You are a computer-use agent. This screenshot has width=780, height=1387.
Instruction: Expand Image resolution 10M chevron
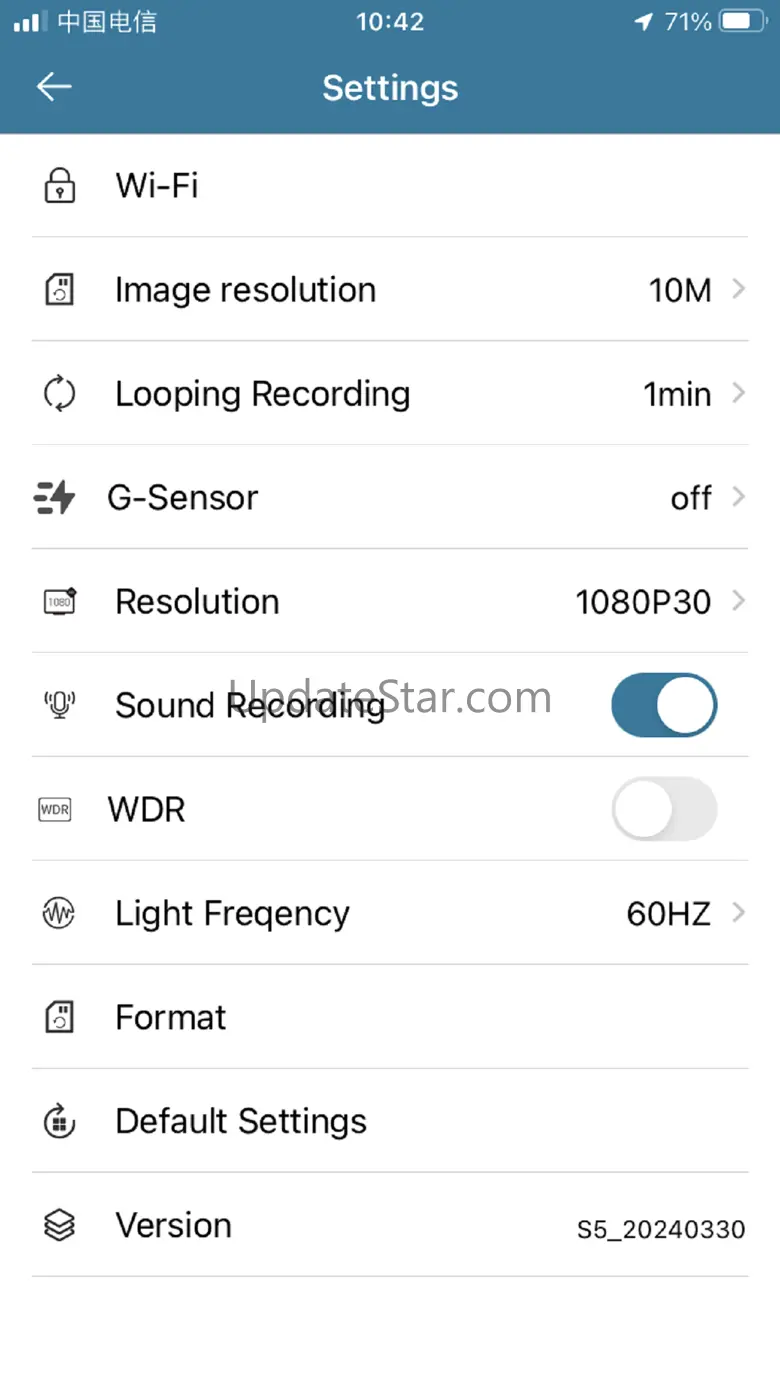pyautogui.click(x=738, y=289)
